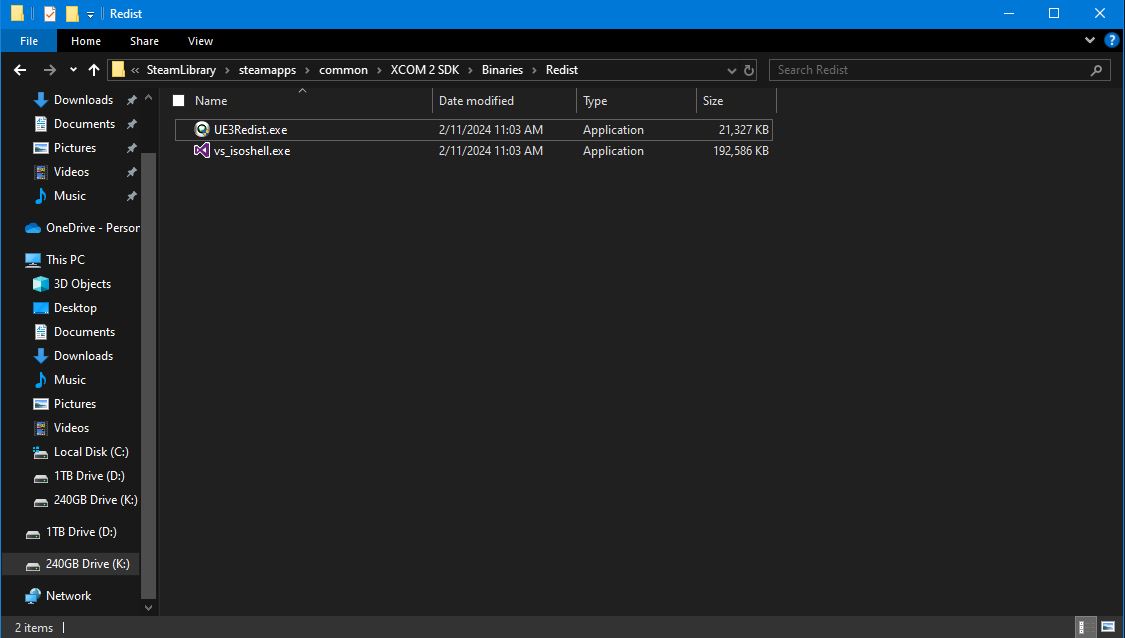Click the vs_isoshell.exe Visual Studio icon
Image resolution: width=1125 pixels, height=638 pixels.
[202, 151]
